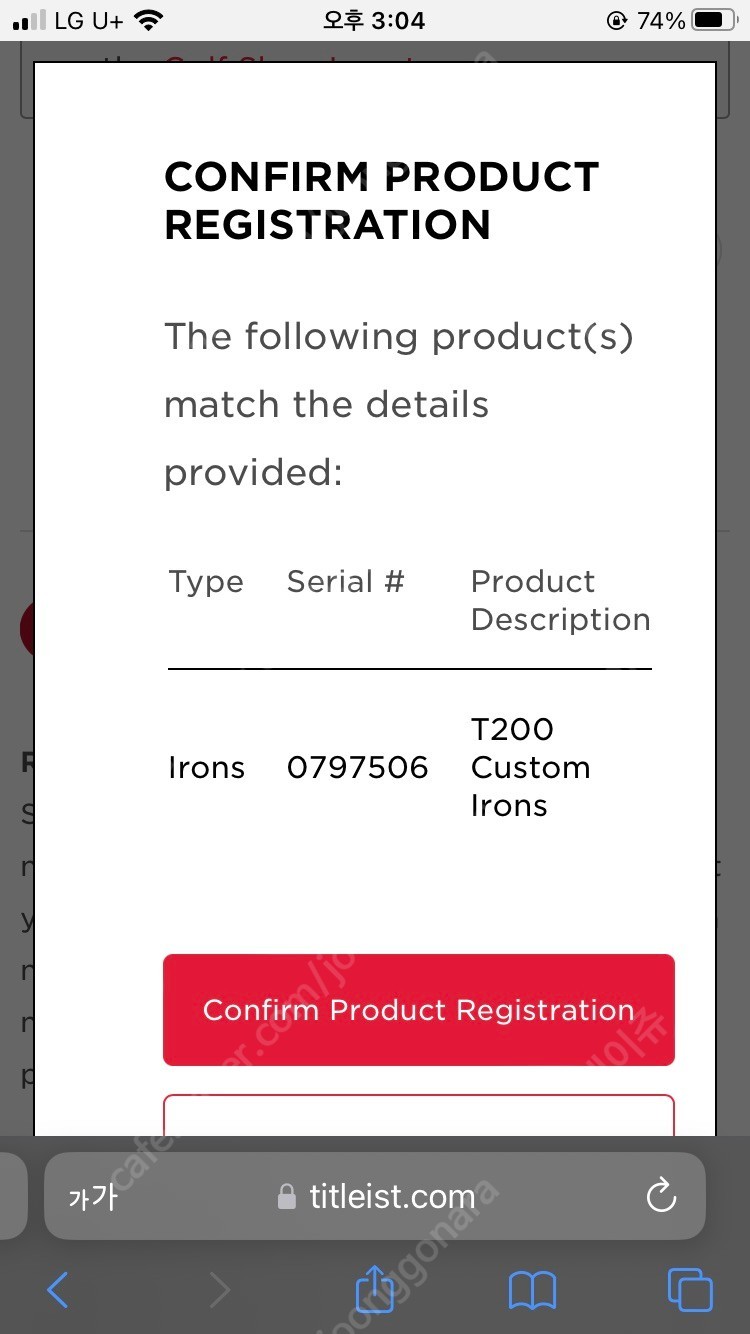Tap the lock icon beside titleist.com
The width and height of the screenshot is (750, 1334).
pyautogui.click(x=287, y=1197)
